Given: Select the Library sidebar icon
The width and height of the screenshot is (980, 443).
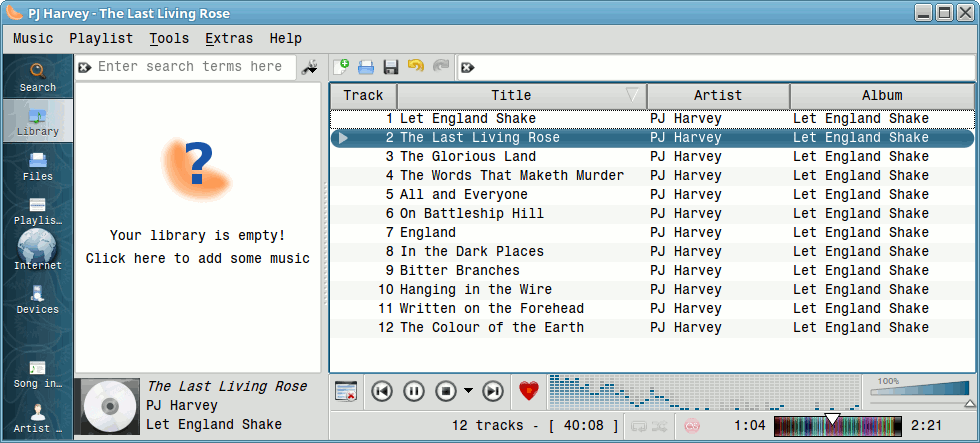Looking at the screenshot, I should click(x=38, y=121).
